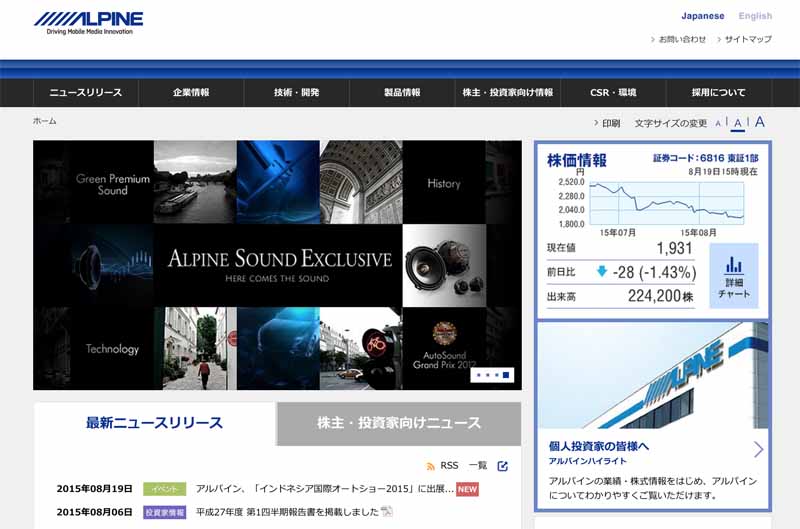The width and height of the screenshot is (800, 529).
Task: Select the first carousel slide dot
Action: (x=478, y=375)
